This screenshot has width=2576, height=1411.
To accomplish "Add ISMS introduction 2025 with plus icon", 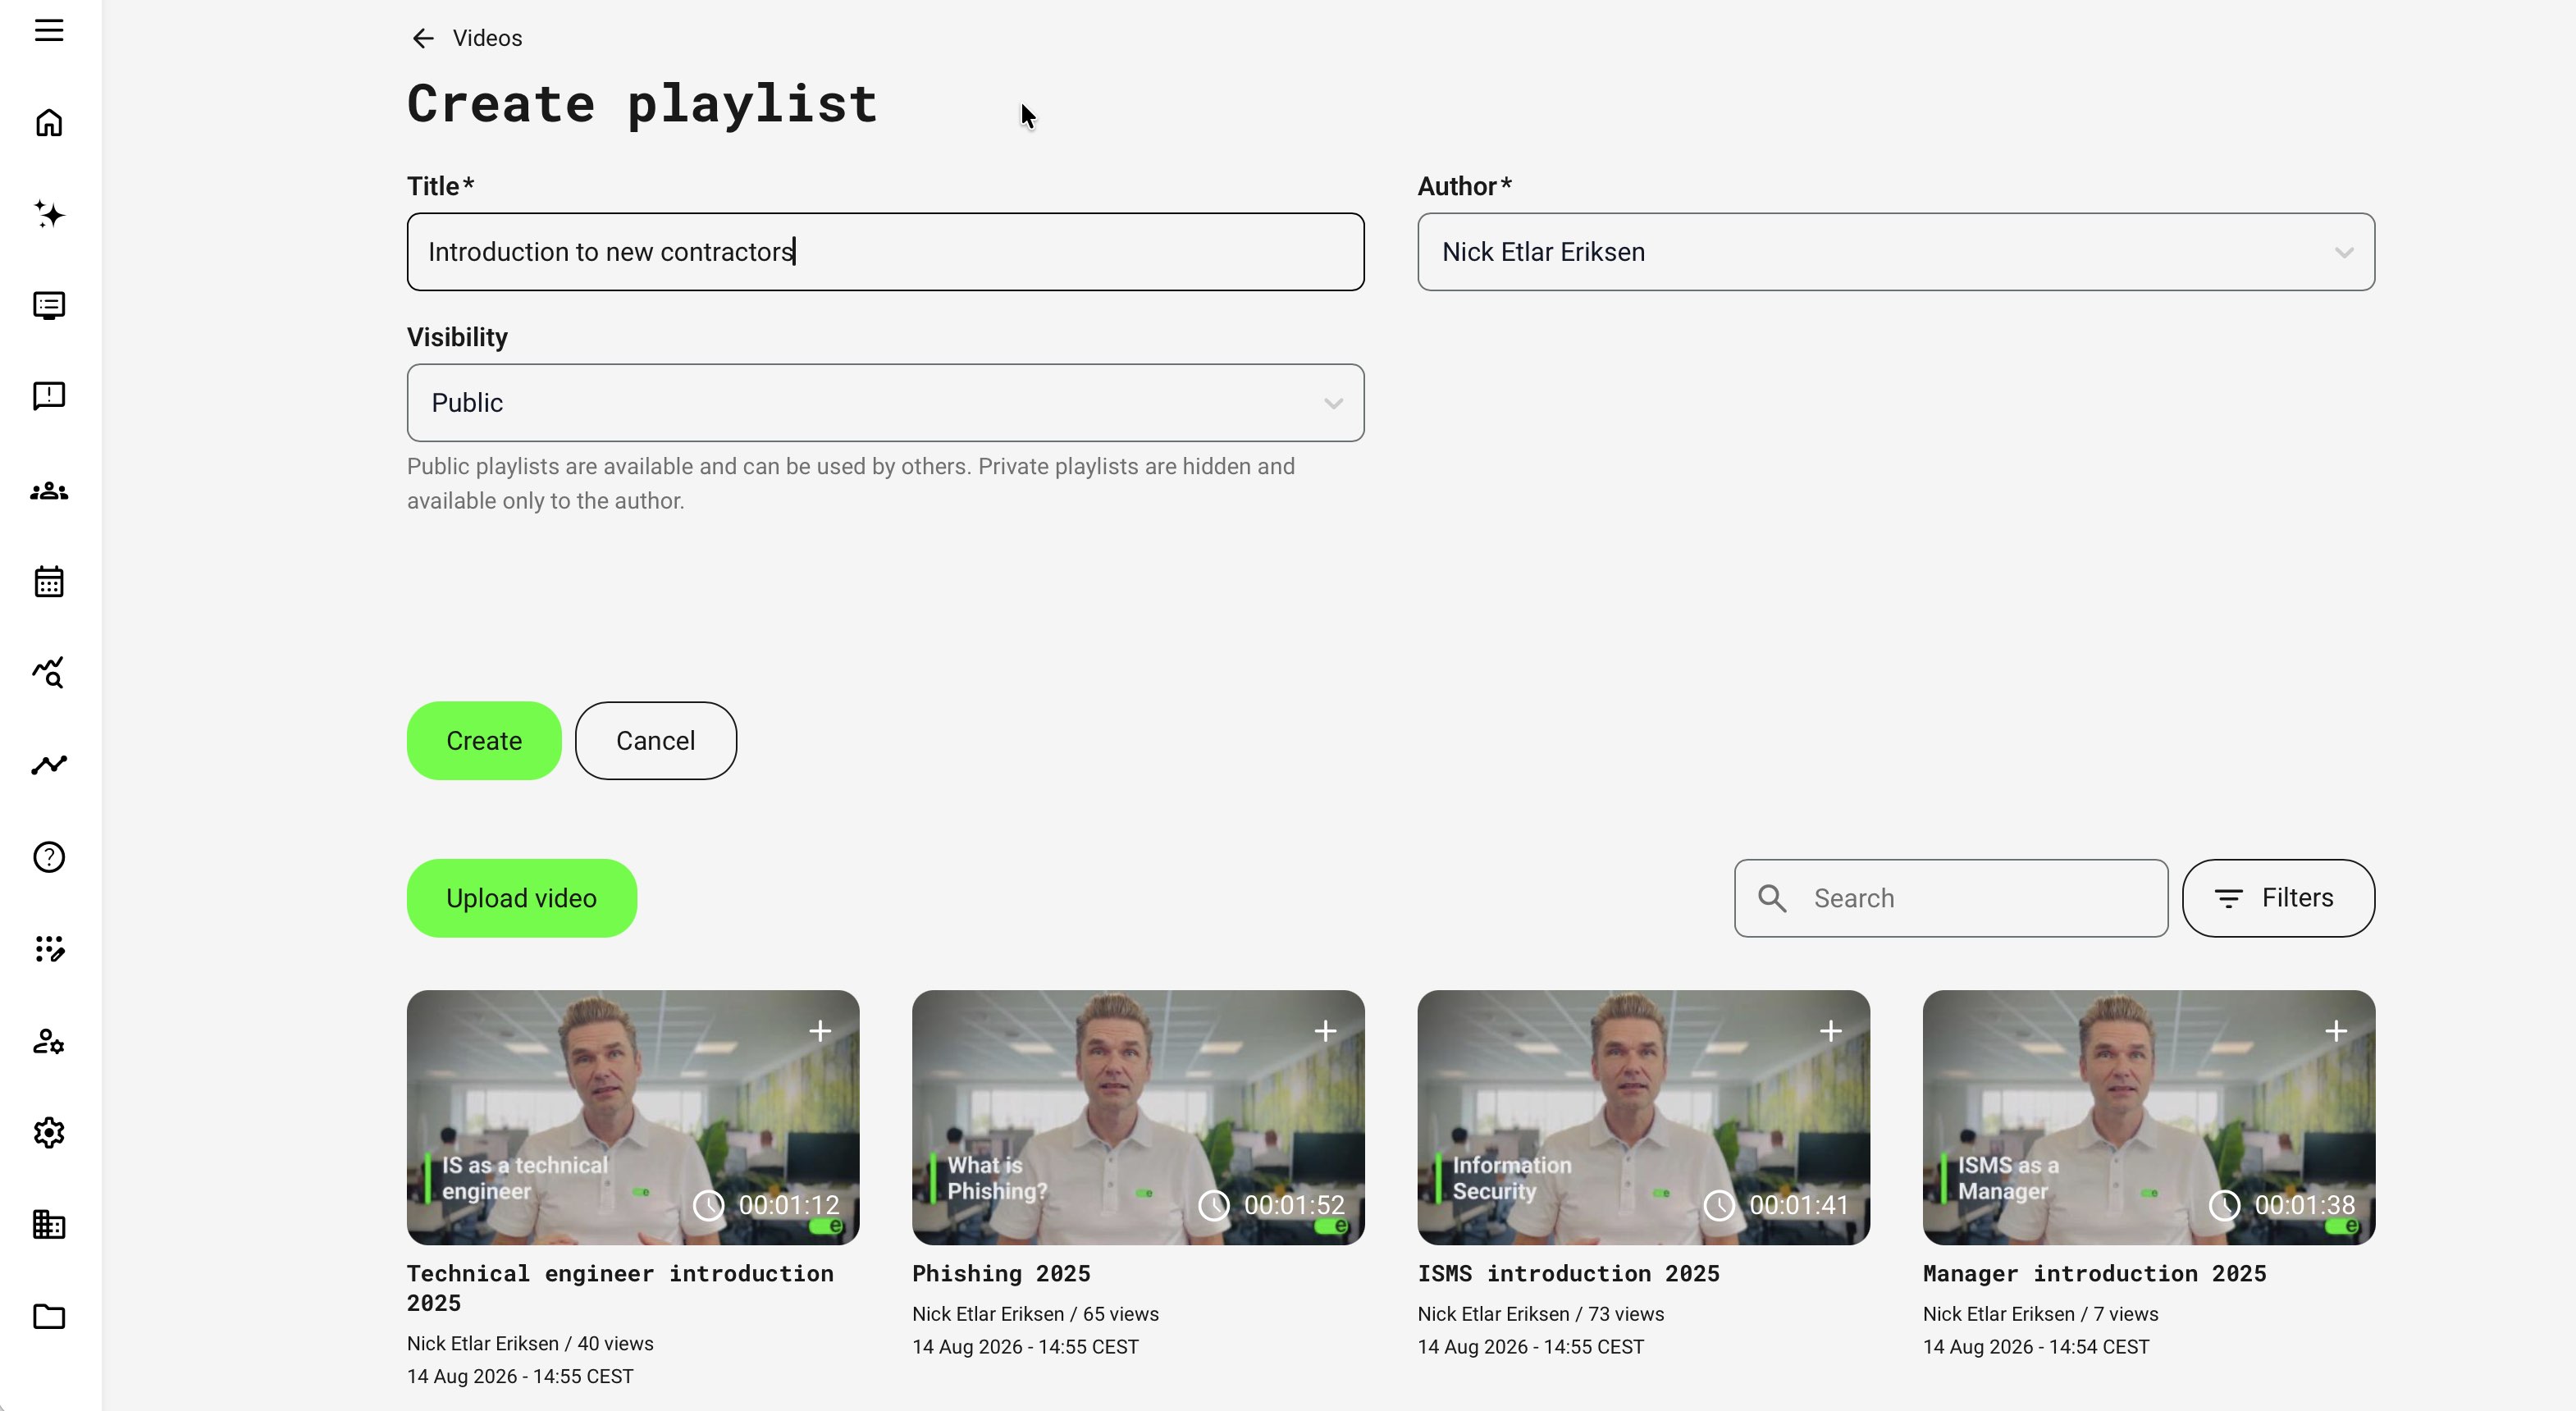I will point(1831,1031).
